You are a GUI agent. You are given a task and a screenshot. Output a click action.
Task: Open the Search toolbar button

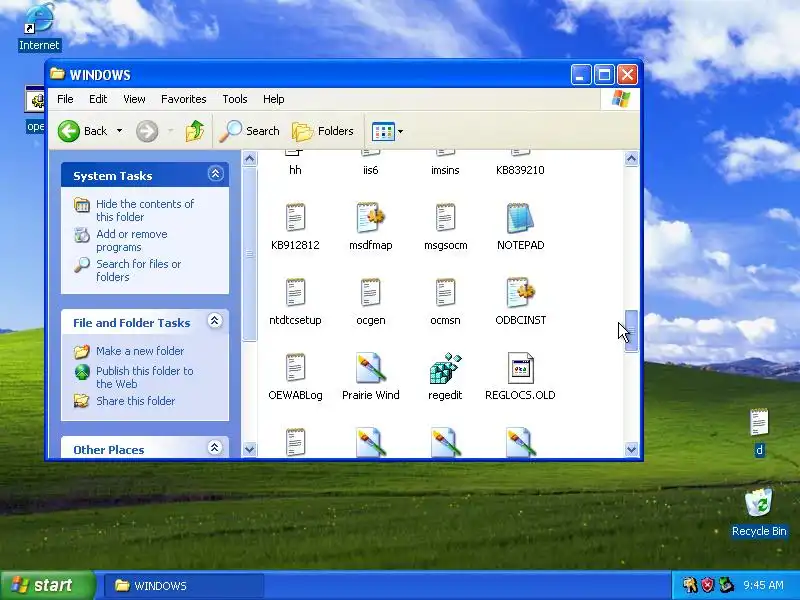pos(249,131)
